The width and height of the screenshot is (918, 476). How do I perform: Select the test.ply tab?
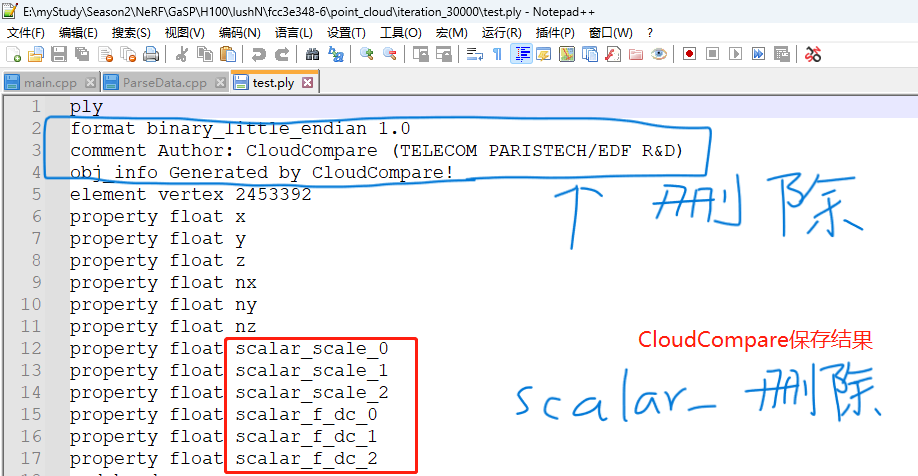[x=273, y=83]
